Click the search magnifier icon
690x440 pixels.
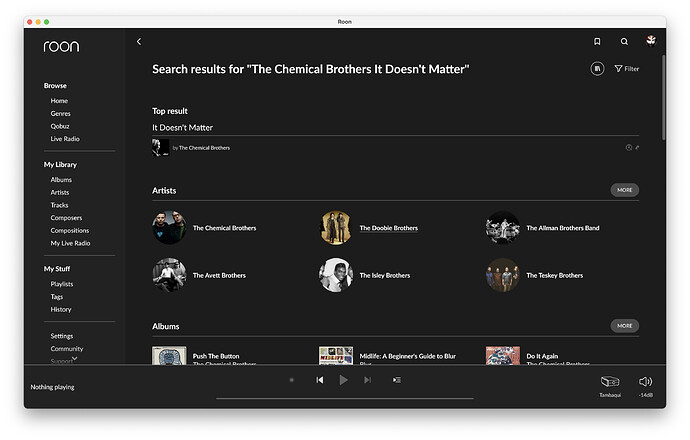point(624,41)
